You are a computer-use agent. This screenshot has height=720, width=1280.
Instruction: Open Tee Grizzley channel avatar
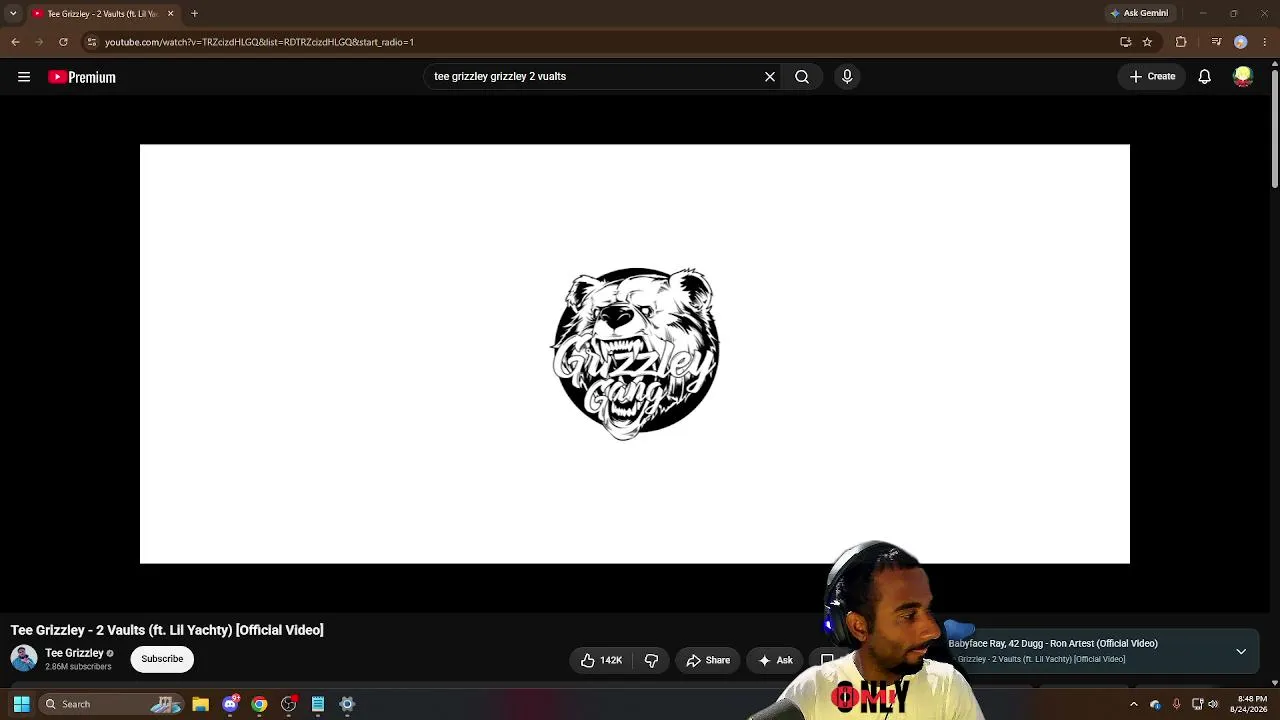point(24,659)
